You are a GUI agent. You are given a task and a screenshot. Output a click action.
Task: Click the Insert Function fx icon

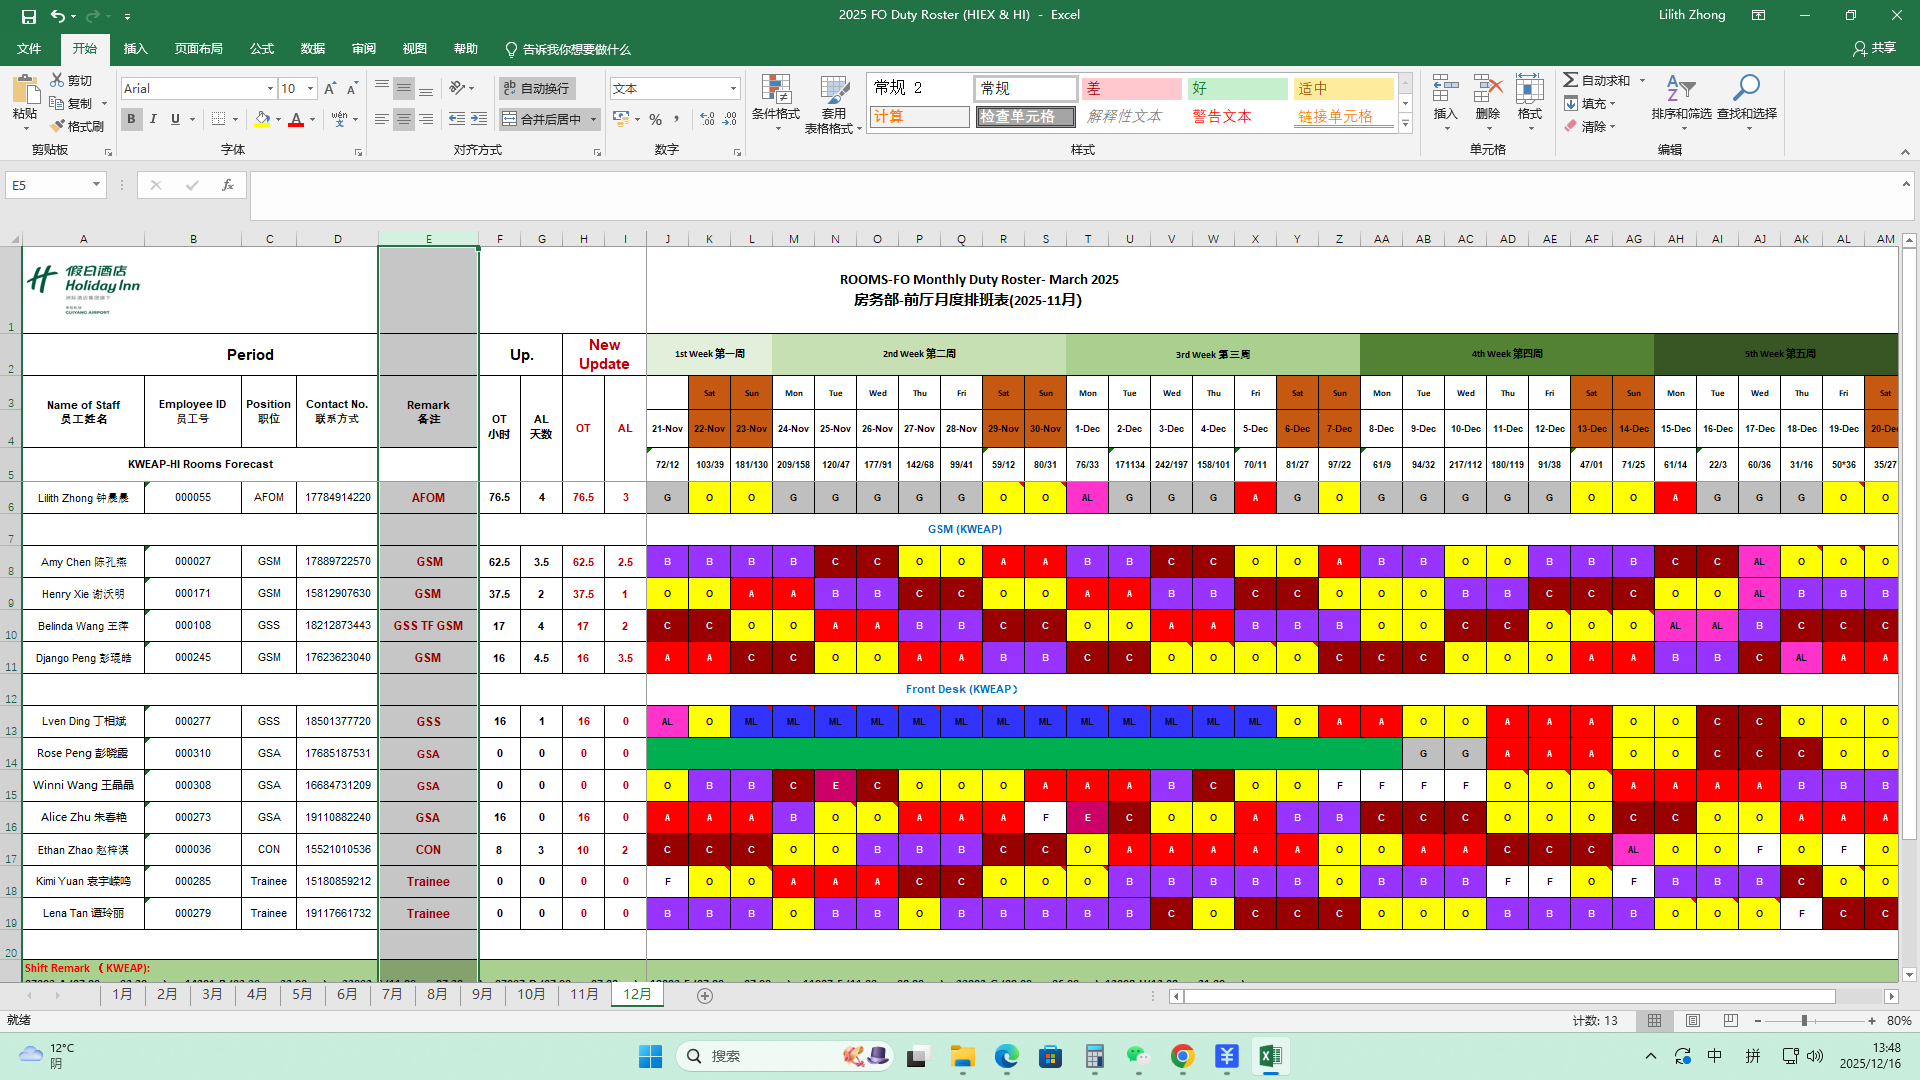(228, 185)
